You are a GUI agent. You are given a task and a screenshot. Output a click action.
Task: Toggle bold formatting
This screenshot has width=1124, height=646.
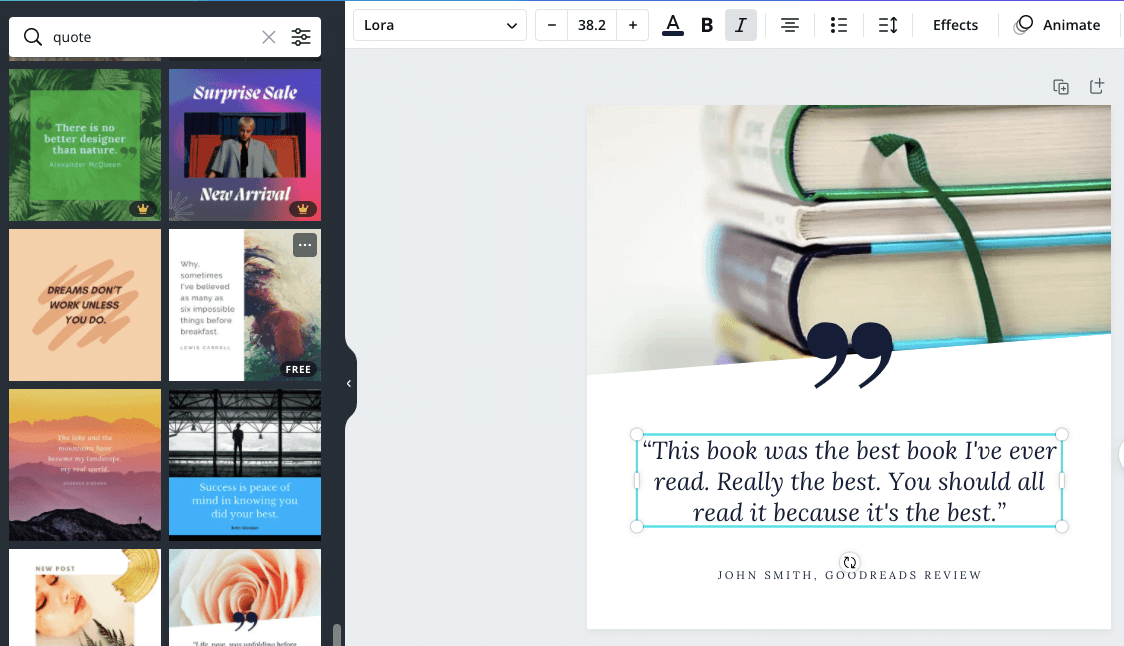pyautogui.click(x=707, y=25)
